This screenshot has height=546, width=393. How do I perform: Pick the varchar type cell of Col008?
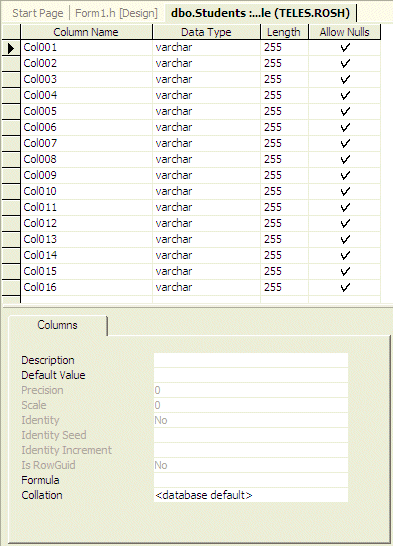(206, 159)
